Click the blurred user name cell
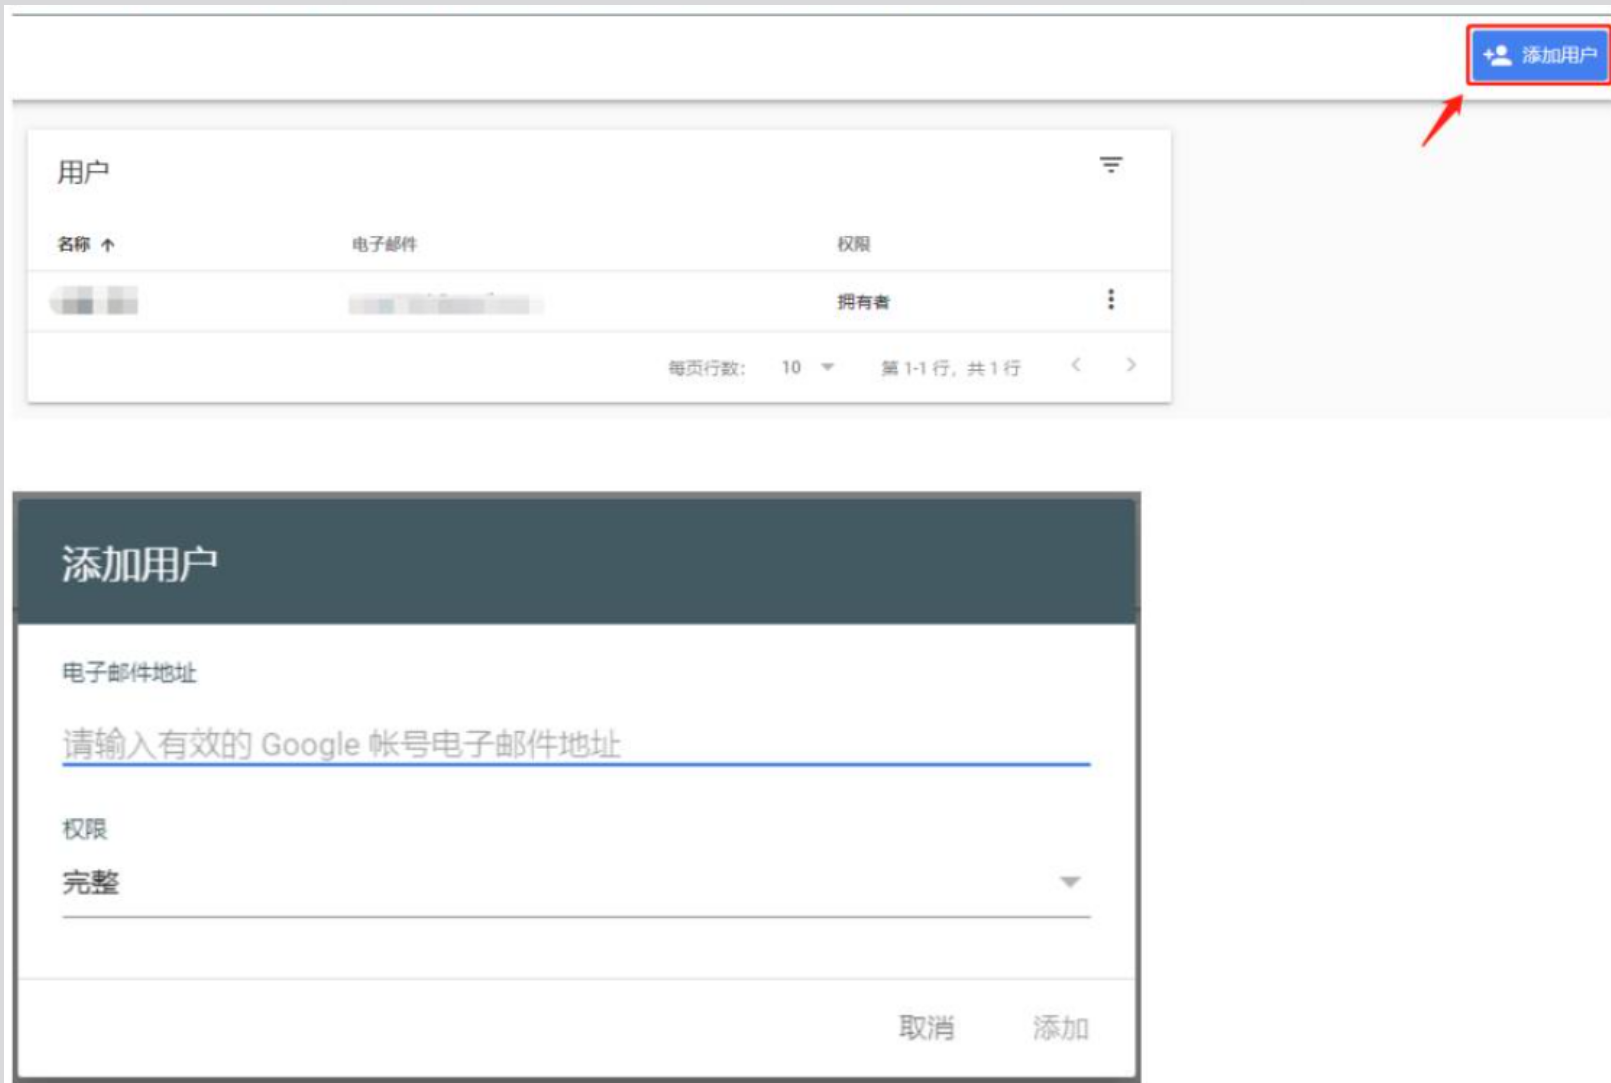The image size is (1611, 1083). 94,300
